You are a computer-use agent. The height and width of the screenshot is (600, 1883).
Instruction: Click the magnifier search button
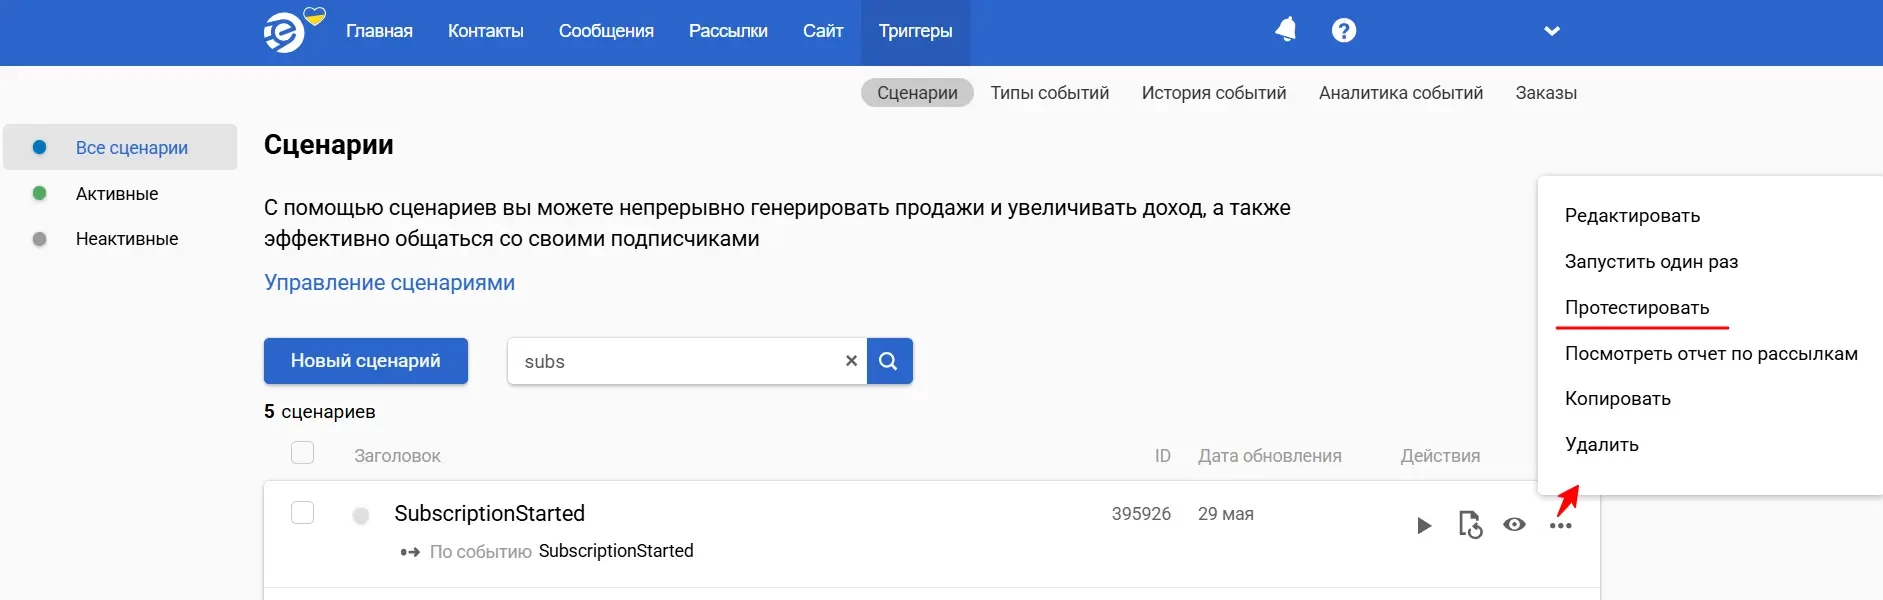coord(888,361)
